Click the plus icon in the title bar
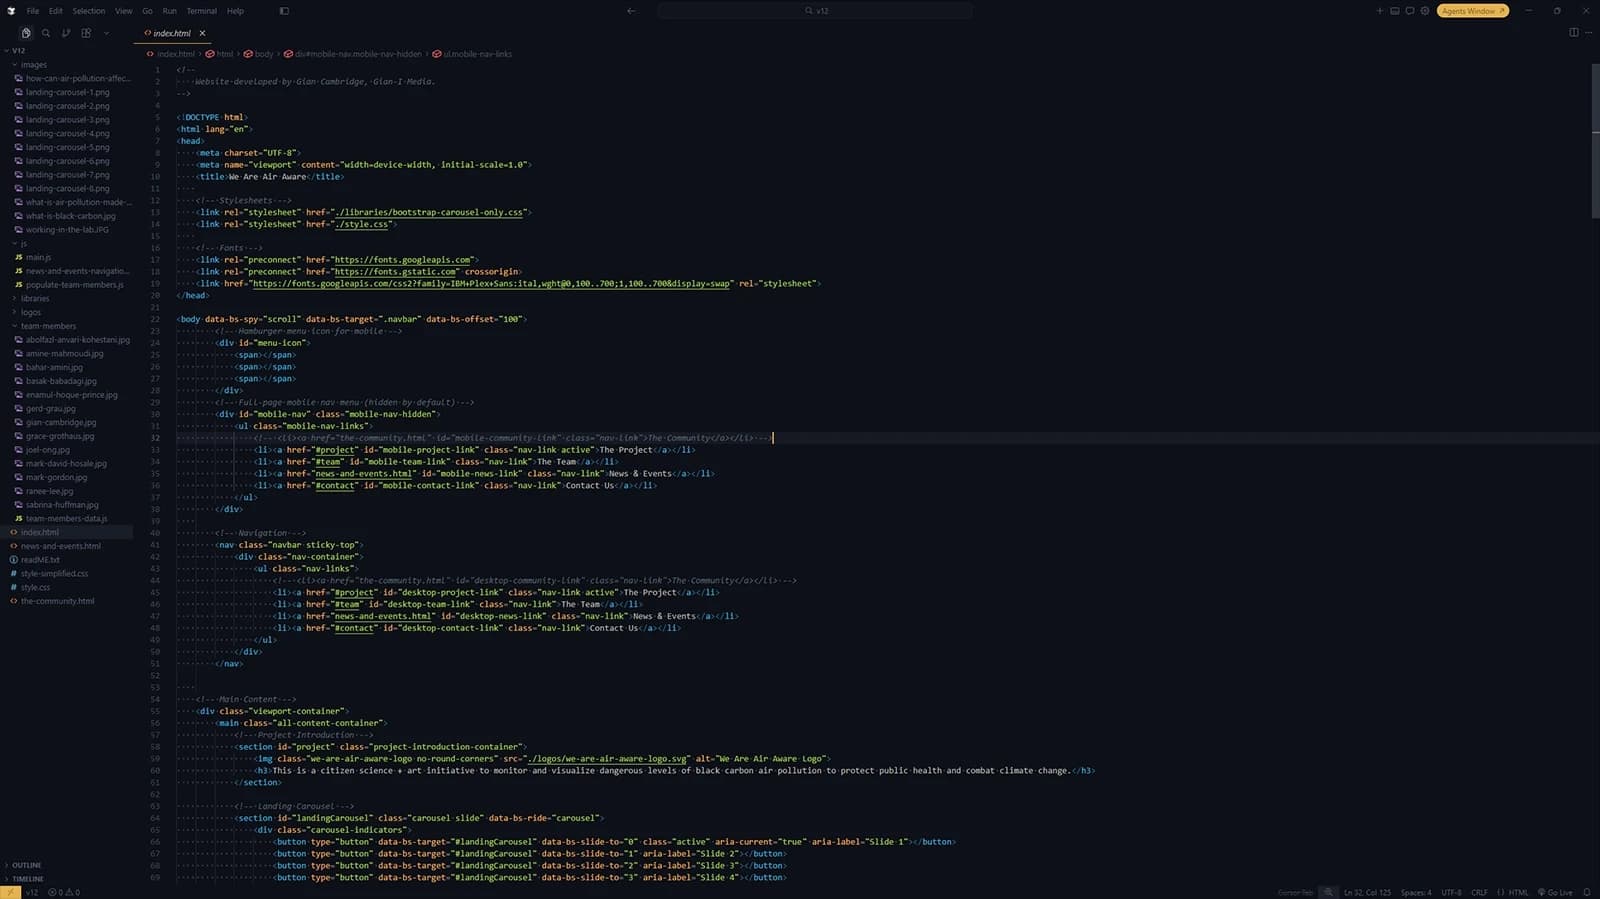Image resolution: width=1600 pixels, height=899 pixels. pyautogui.click(x=1380, y=11)
